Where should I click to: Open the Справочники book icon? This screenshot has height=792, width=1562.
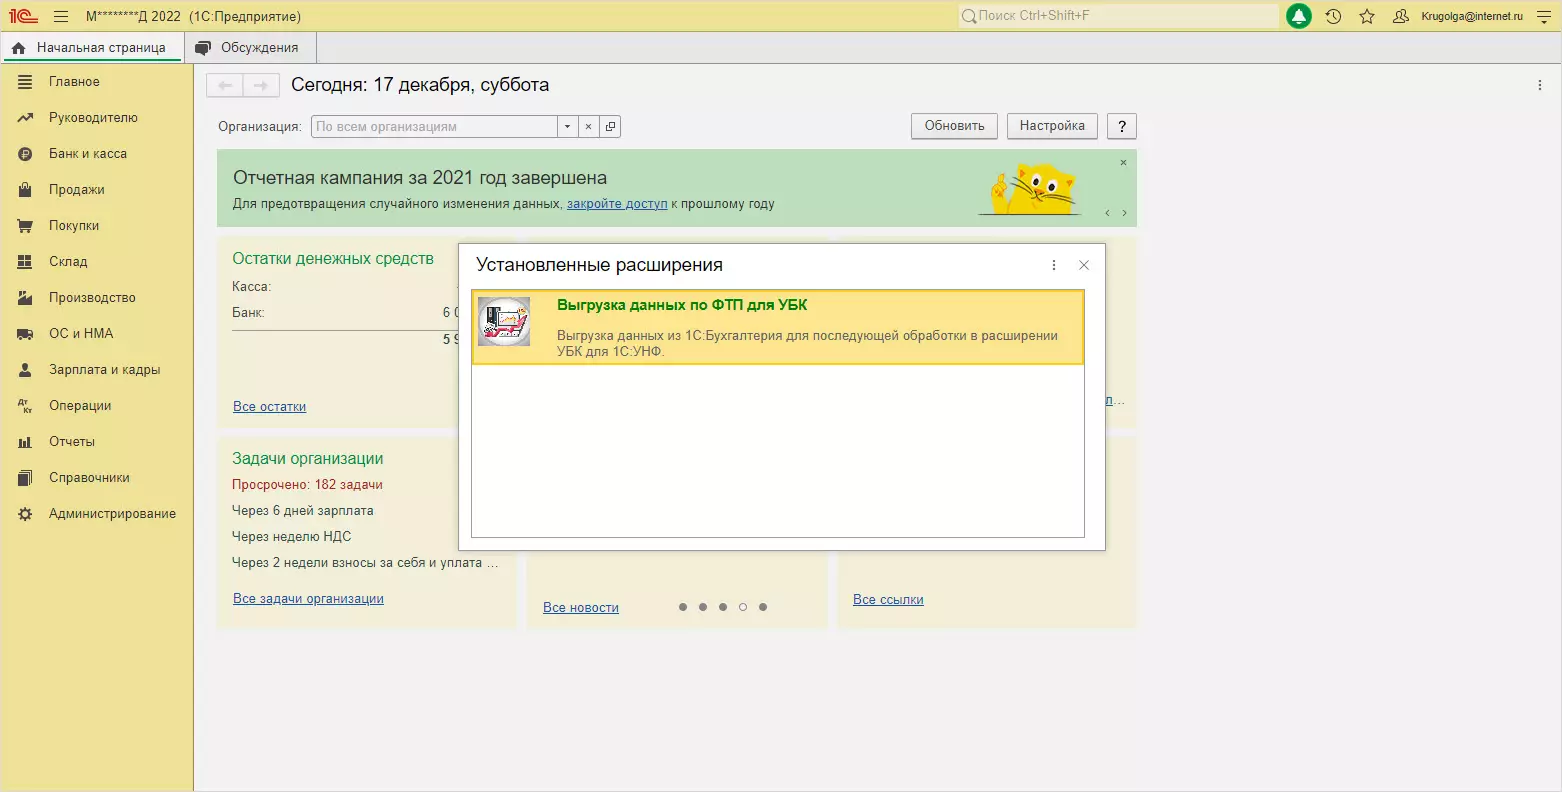(26, 478)
